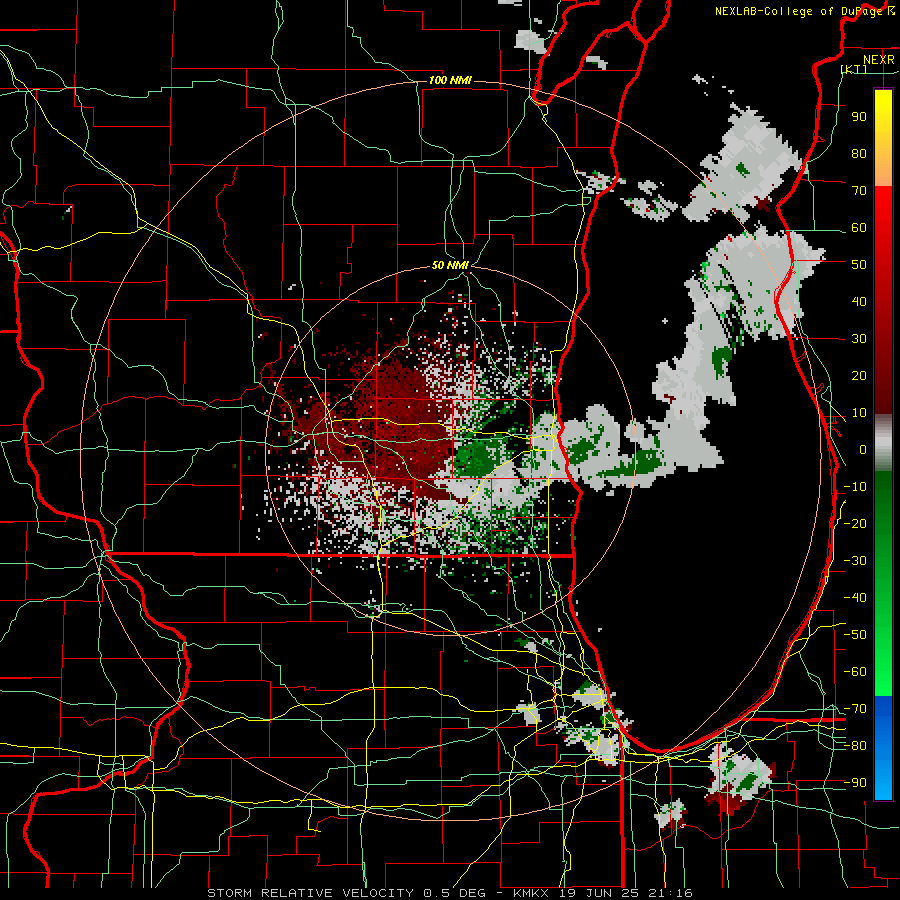The image size is (900, 900).
Task: Click the 80 value on velocity scale
Action: [x=859, y=153]
